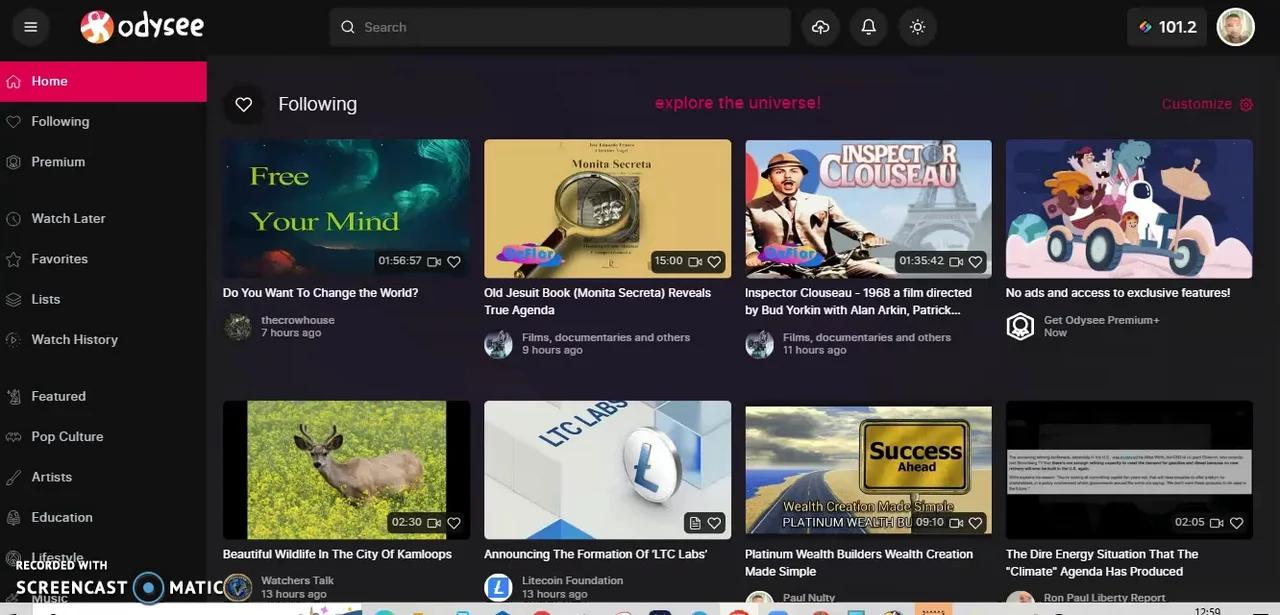Toggle the light/dark theme sun icon

click(x=917, y=27)
